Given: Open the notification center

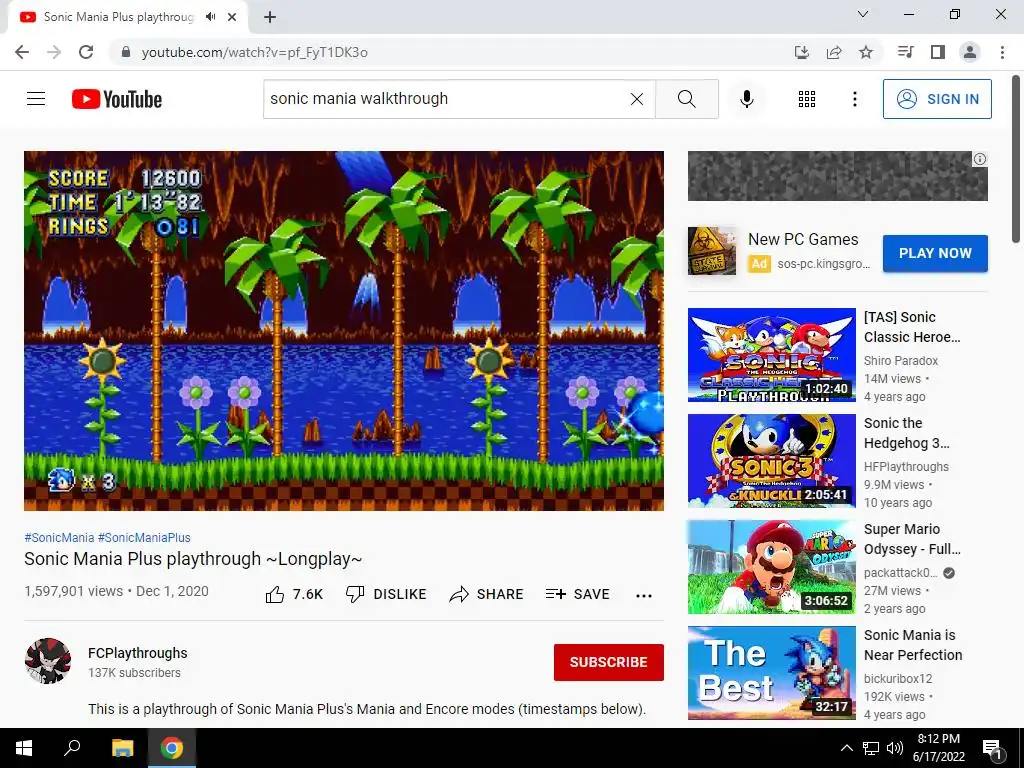Looking at the screenshot, I should pyautogui.click(x=992, y=748).
